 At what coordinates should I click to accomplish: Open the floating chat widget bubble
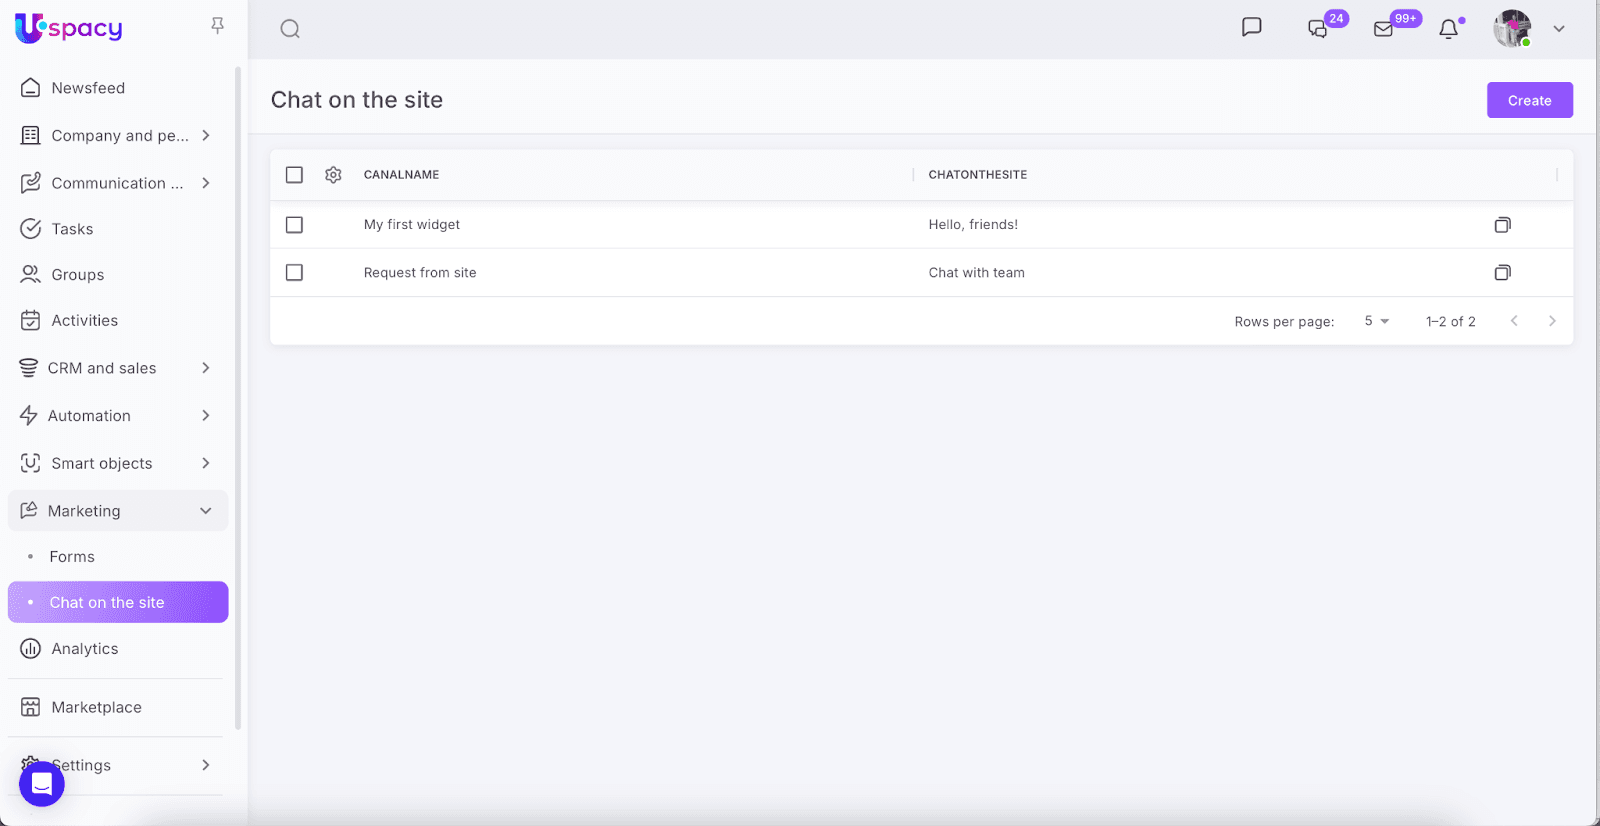pyautogui.click(x=42, y=783)
